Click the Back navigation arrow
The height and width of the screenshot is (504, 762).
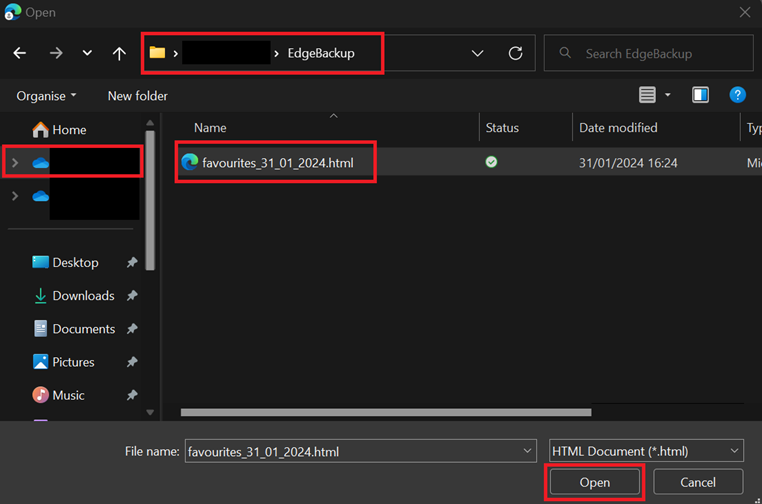[20, 53]
